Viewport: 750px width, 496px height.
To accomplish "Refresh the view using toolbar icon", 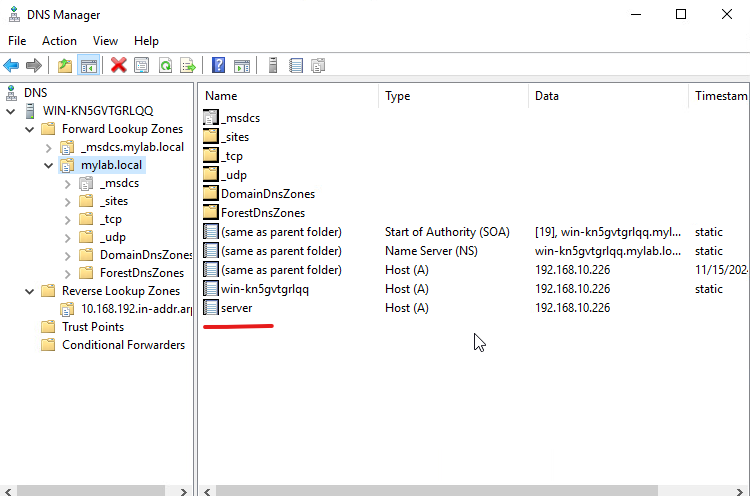I will coord(165,66).
